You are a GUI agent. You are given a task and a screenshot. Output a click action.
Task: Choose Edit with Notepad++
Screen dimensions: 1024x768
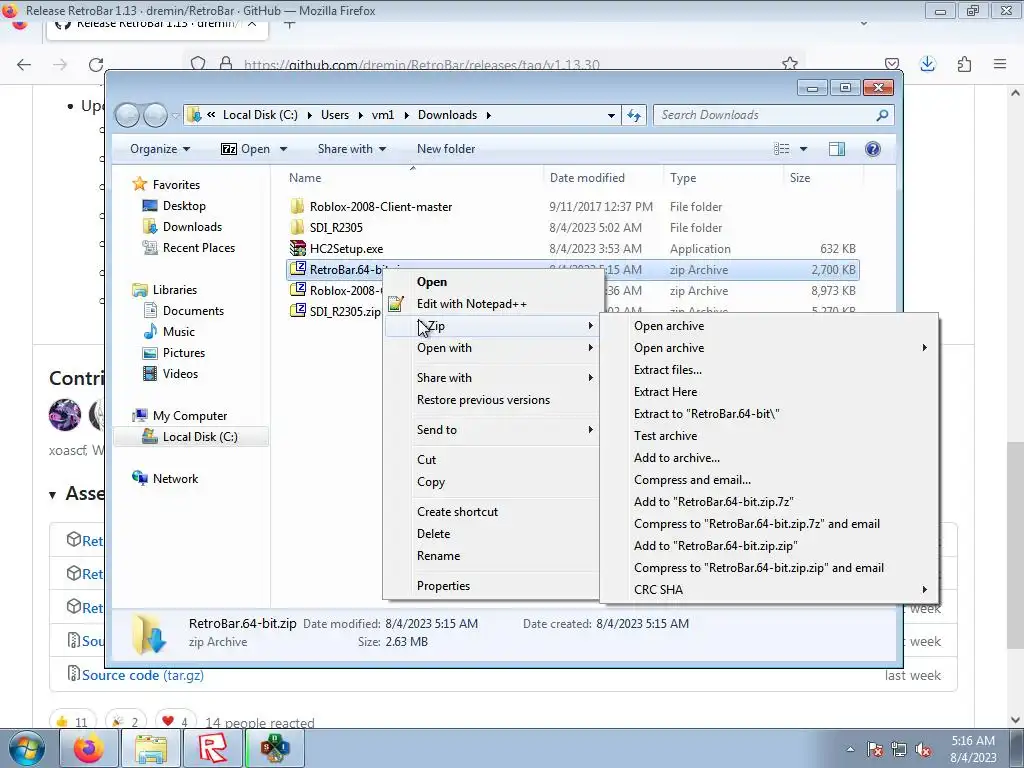472,304
